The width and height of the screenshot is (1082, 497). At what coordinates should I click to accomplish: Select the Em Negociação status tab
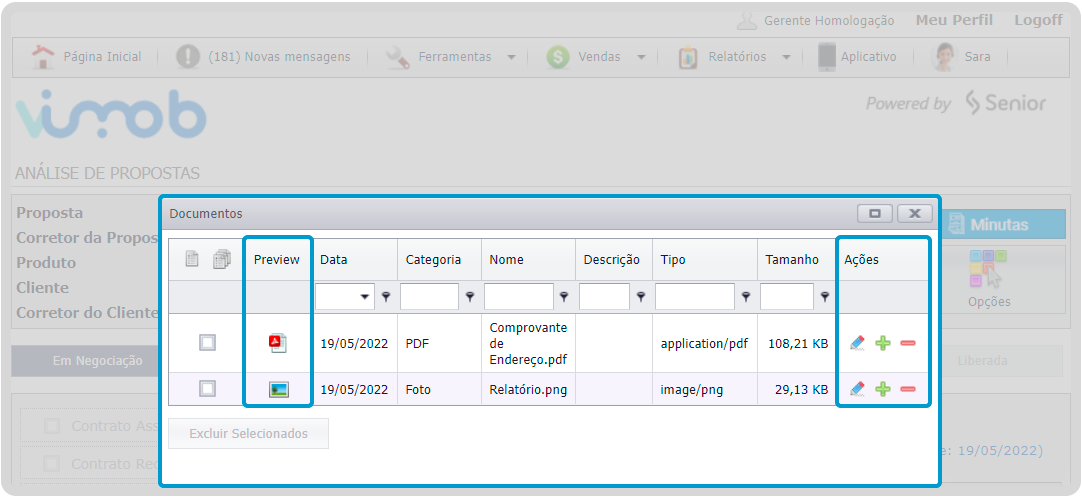click(97, 361)
